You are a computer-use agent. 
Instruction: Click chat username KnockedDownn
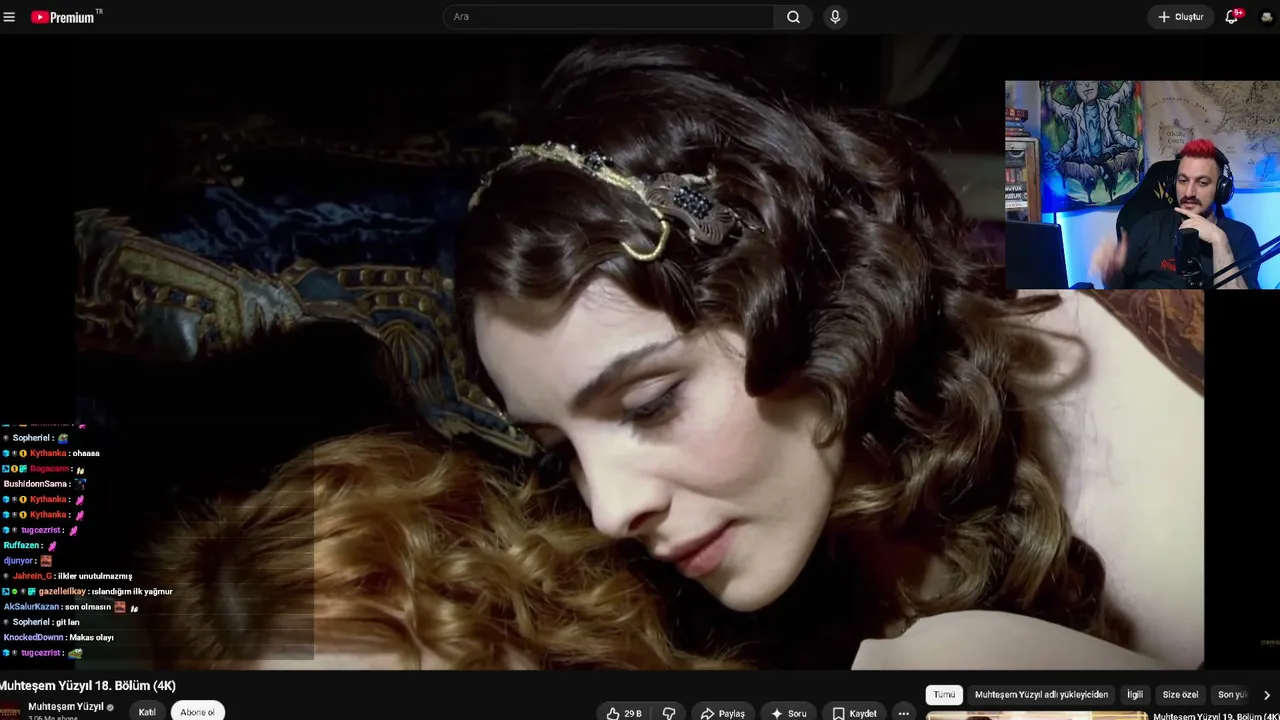33,638
